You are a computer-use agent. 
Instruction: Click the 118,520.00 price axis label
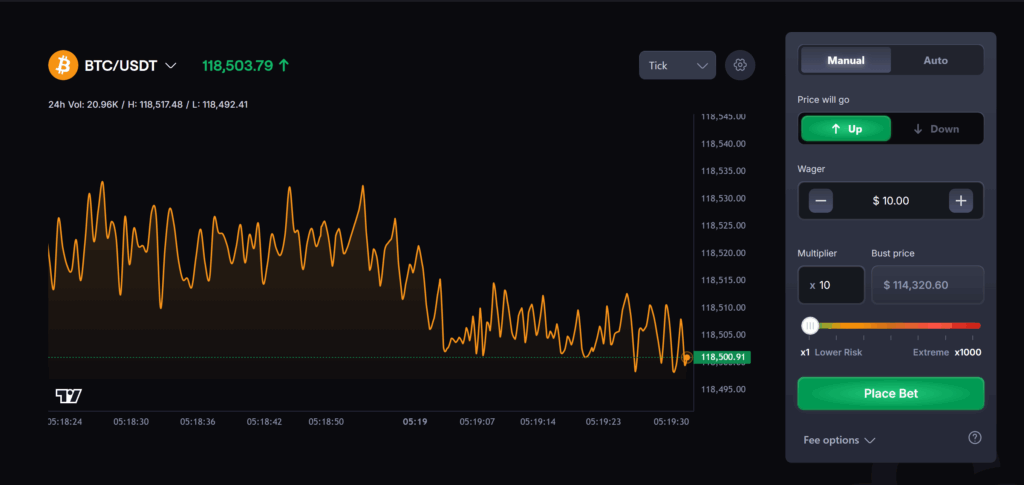pos(723,253)
